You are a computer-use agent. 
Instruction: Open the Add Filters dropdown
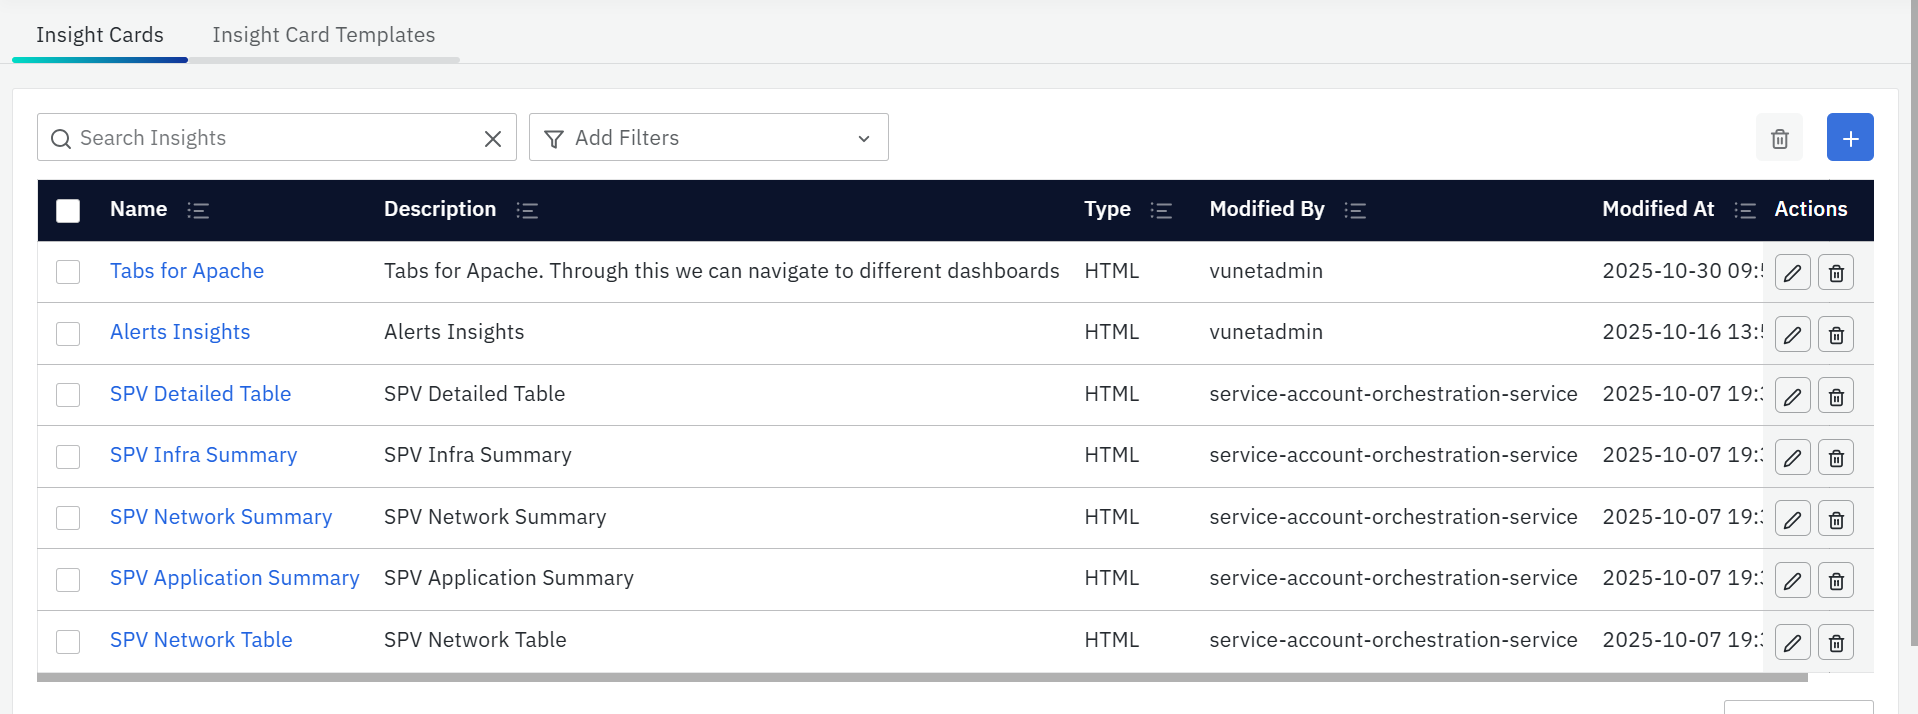tap(708, 138)
